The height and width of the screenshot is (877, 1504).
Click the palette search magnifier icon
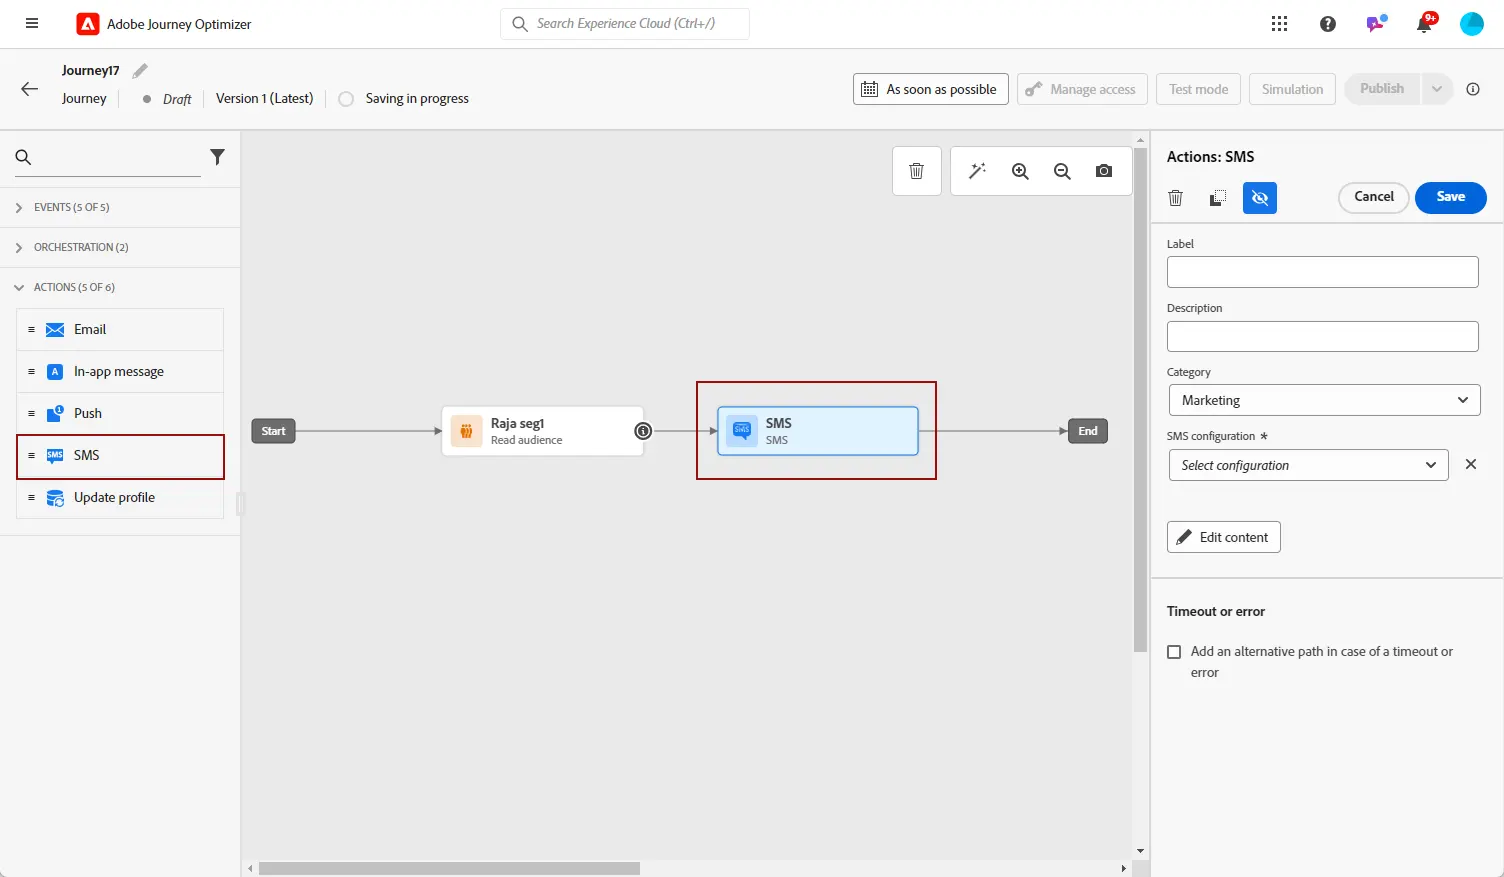(24, 157)
